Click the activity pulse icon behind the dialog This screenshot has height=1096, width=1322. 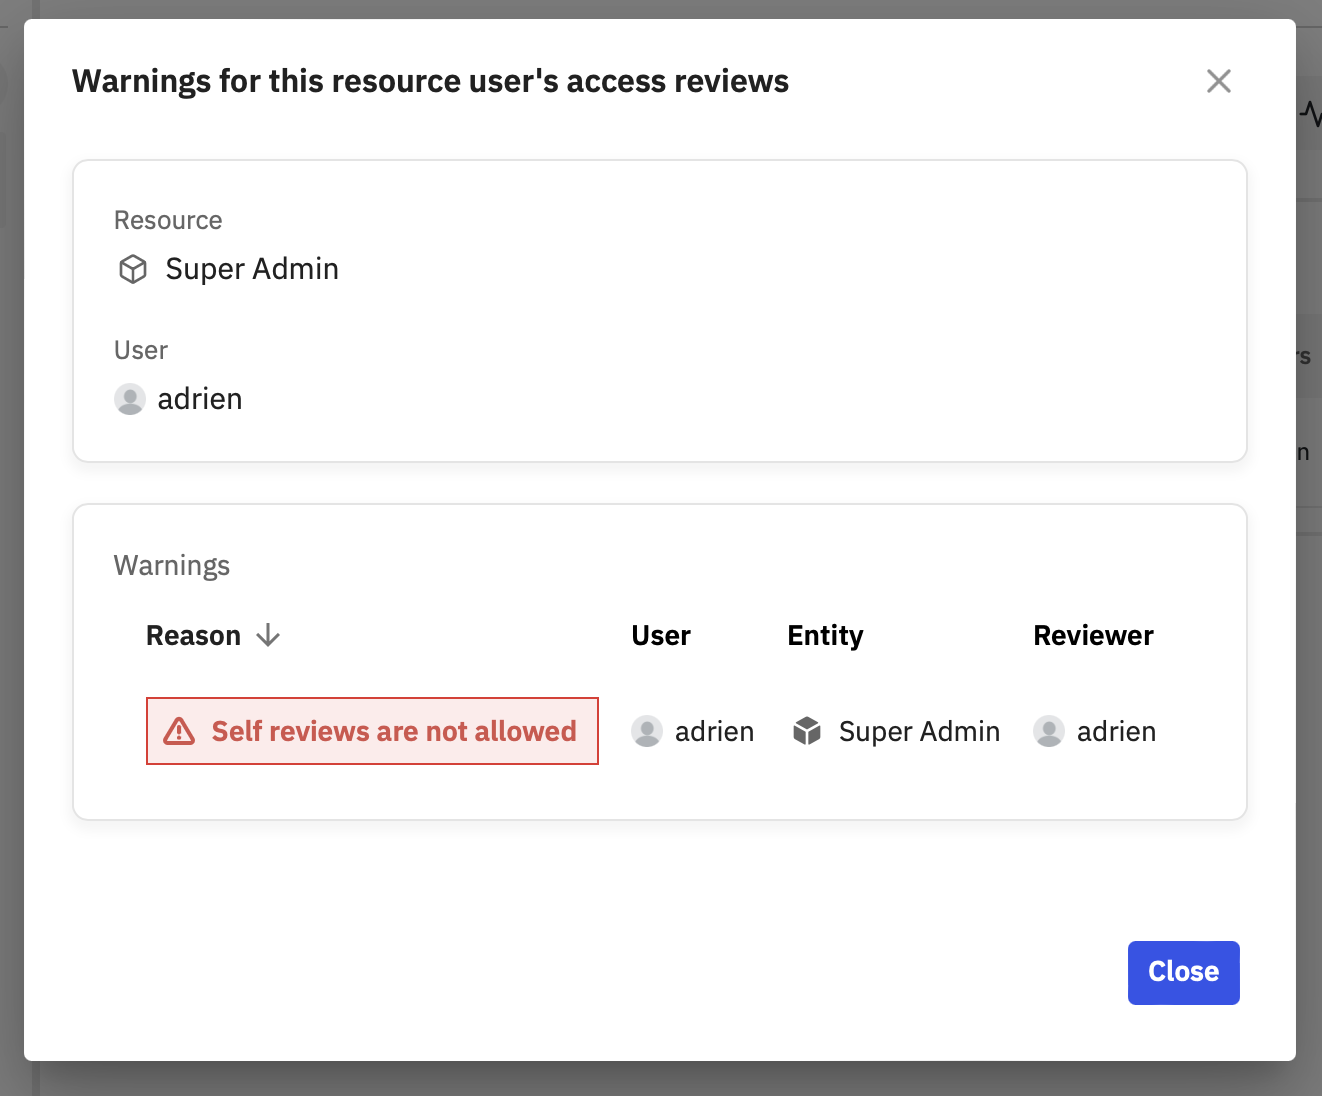pyautogui.click(x=1310, y=114)
